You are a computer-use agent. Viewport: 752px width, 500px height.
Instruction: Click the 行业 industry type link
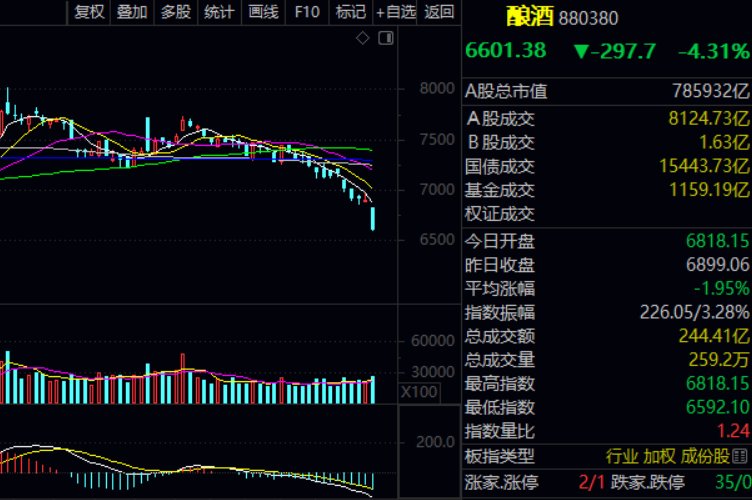tap(622, 456)
